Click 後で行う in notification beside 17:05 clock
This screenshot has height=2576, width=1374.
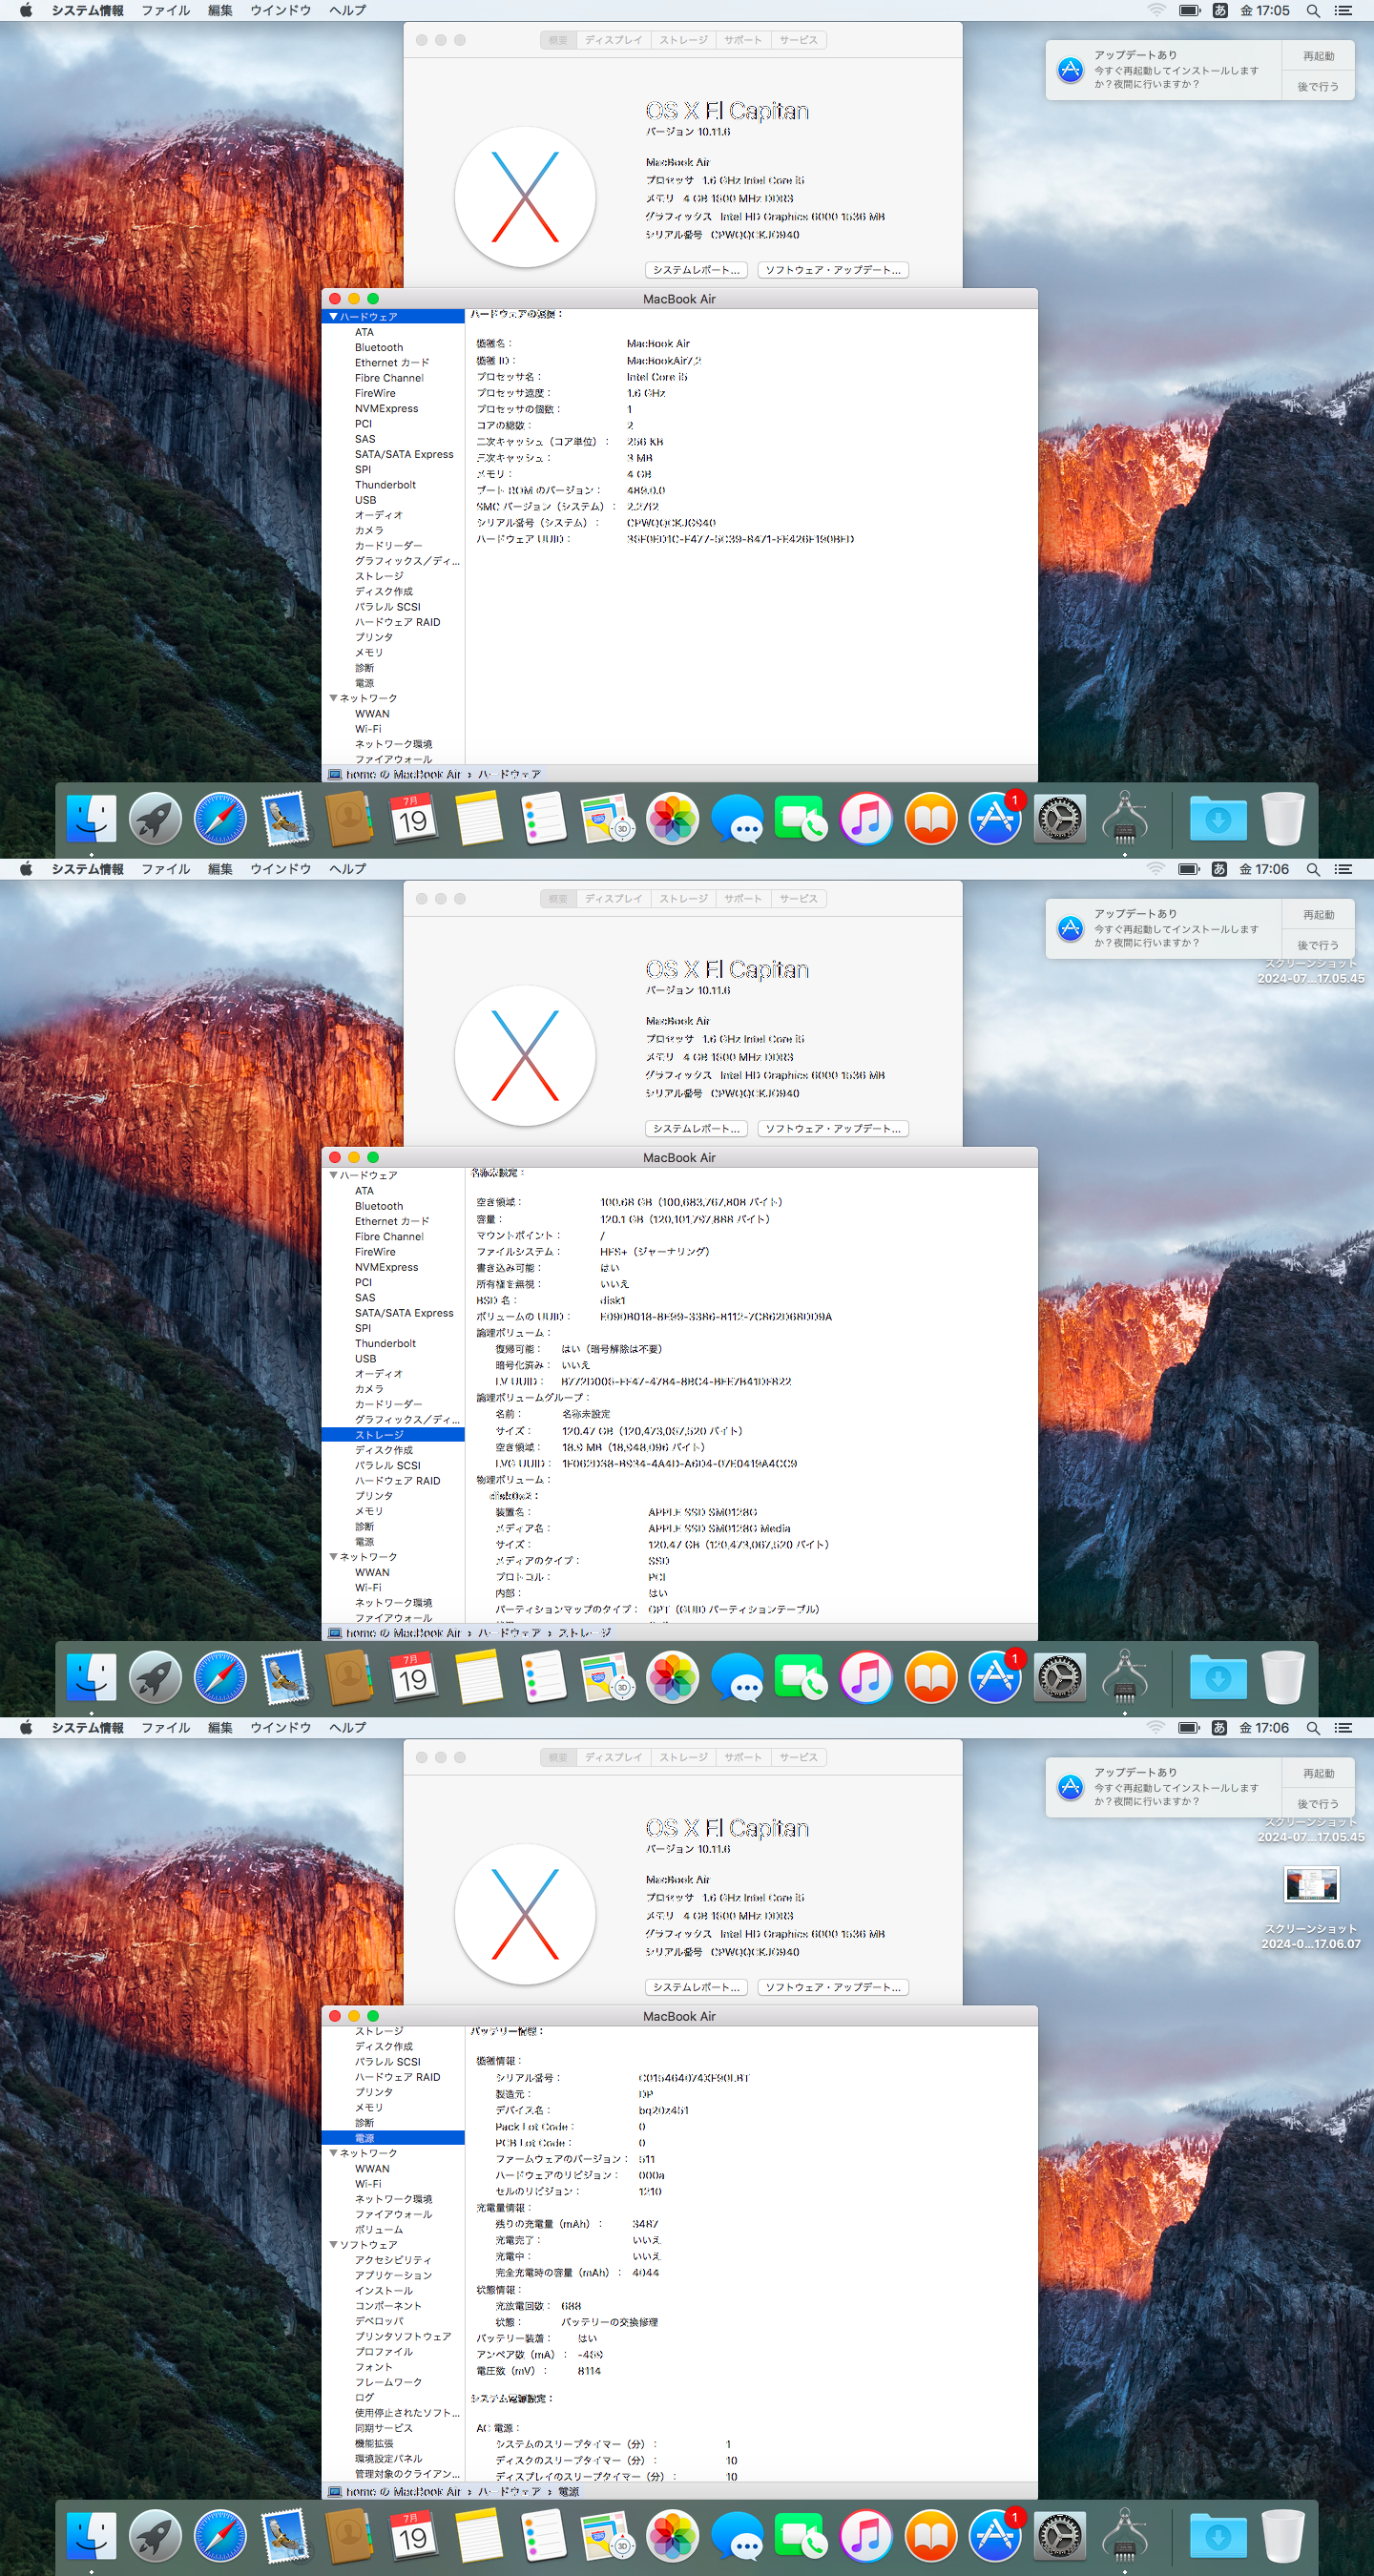coord(1318,86)
